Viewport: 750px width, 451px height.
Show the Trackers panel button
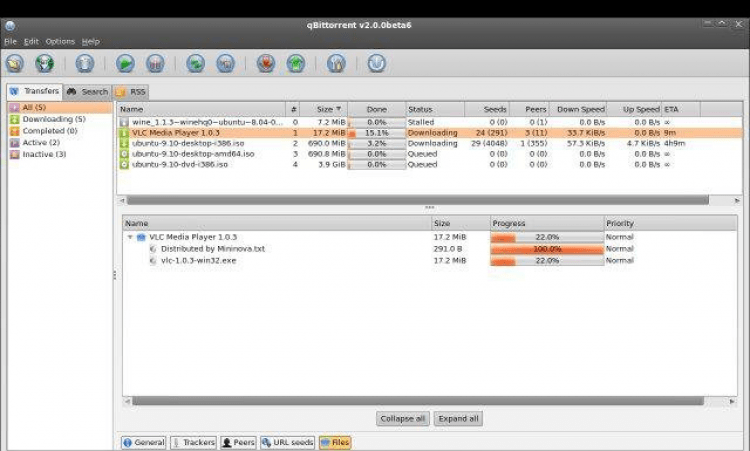(x=193, y=442)
